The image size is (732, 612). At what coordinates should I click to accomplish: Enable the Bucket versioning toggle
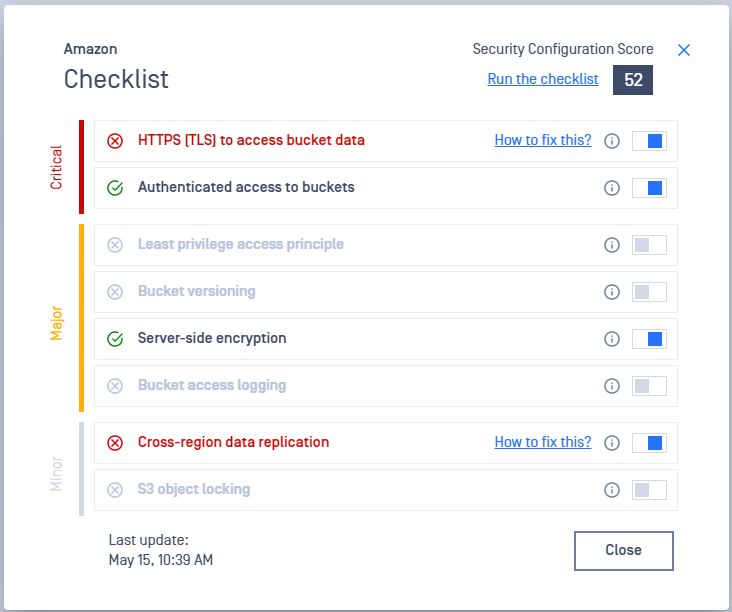[649, 292]
